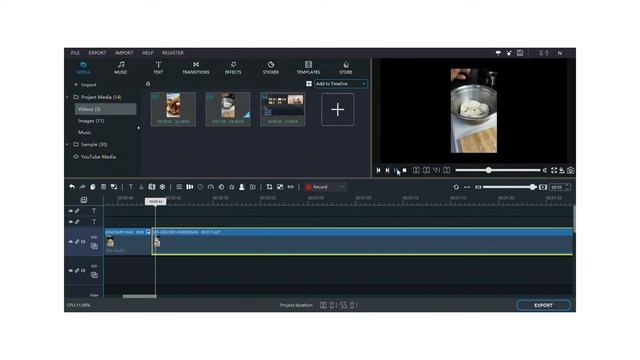
Task: Open the Add to Timeline dropdown
Action: click(341, 84)
